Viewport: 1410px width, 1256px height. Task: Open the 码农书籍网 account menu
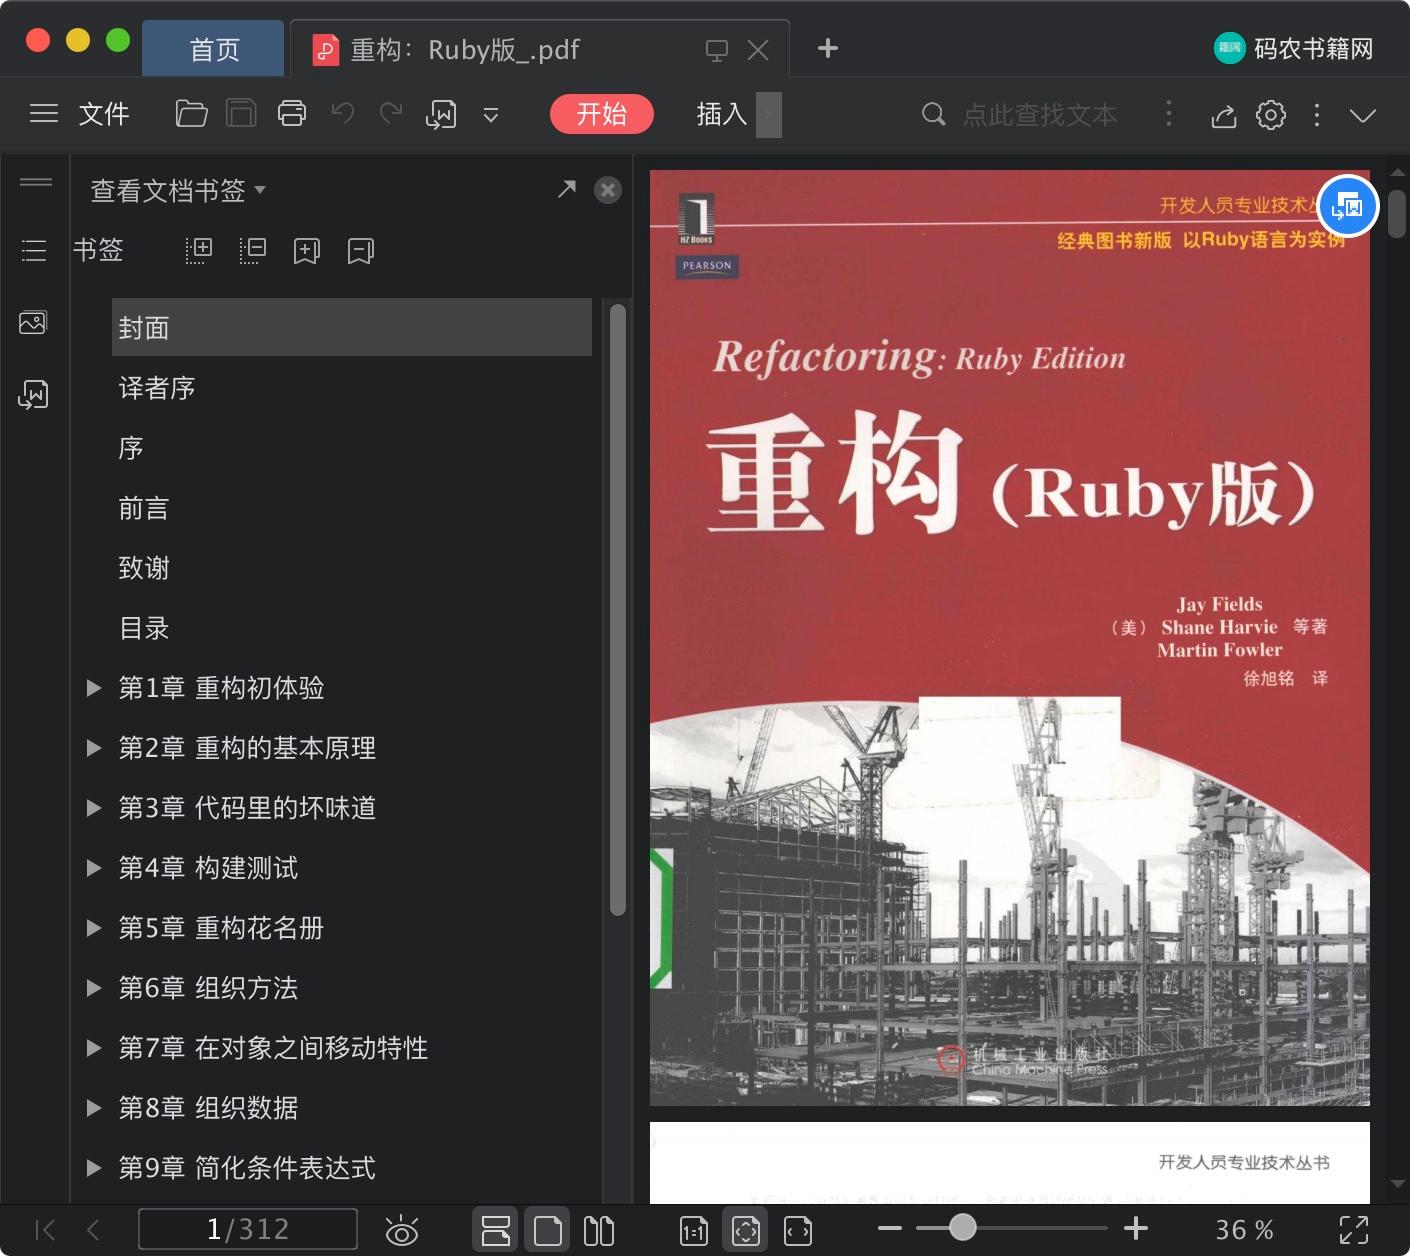click(1294, 48)
